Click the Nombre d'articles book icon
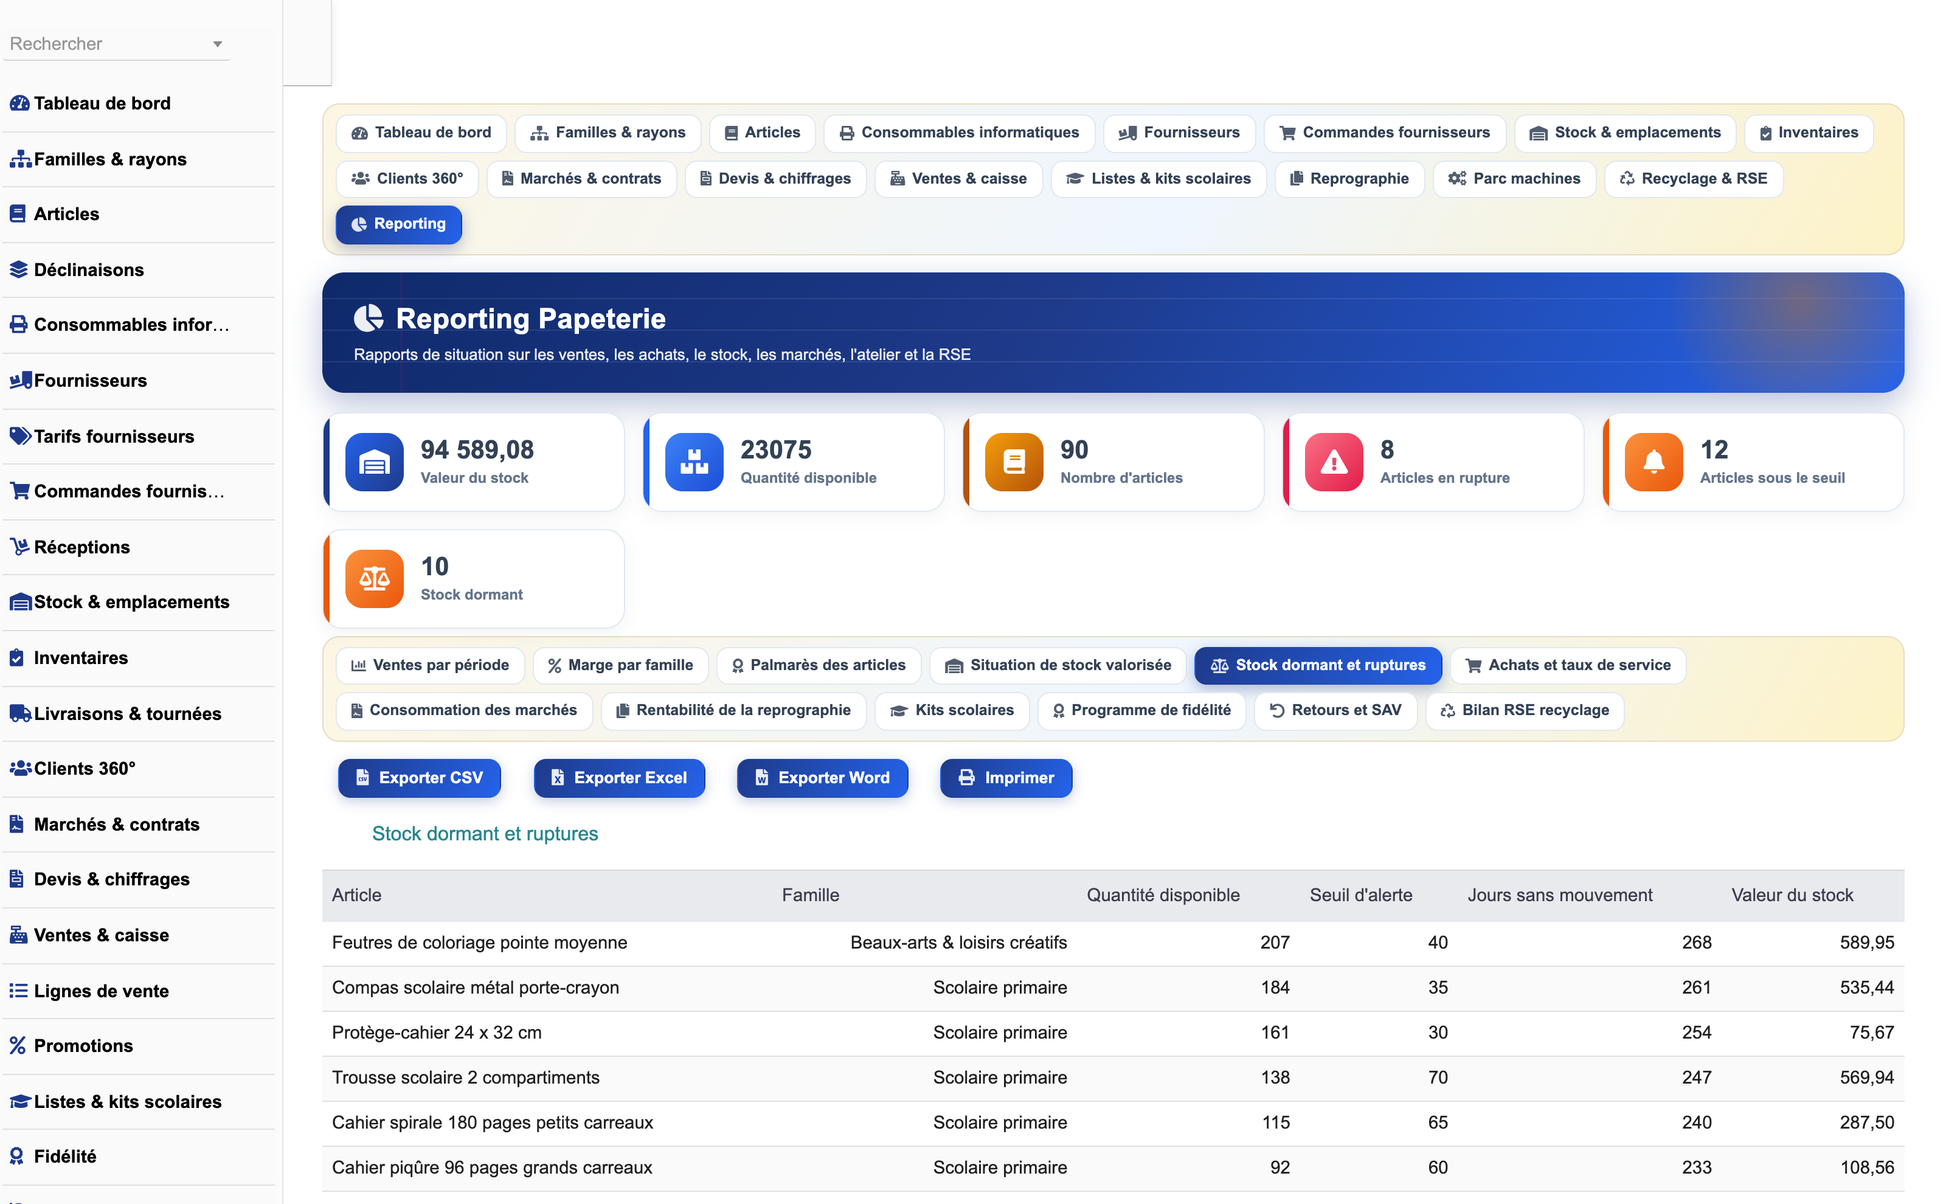The image size is (1946, 1204). (x=1014, y=462)
